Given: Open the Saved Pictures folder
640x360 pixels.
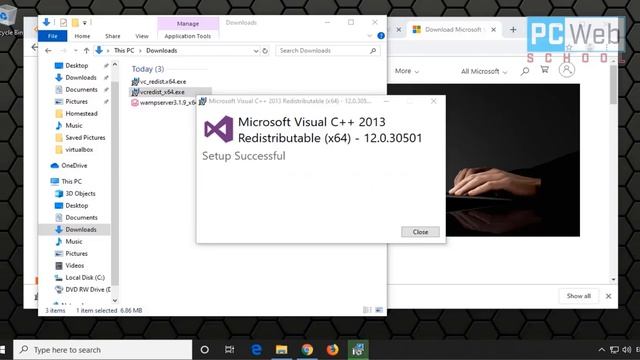Looking at the screenshot, I should pos(85,138).
